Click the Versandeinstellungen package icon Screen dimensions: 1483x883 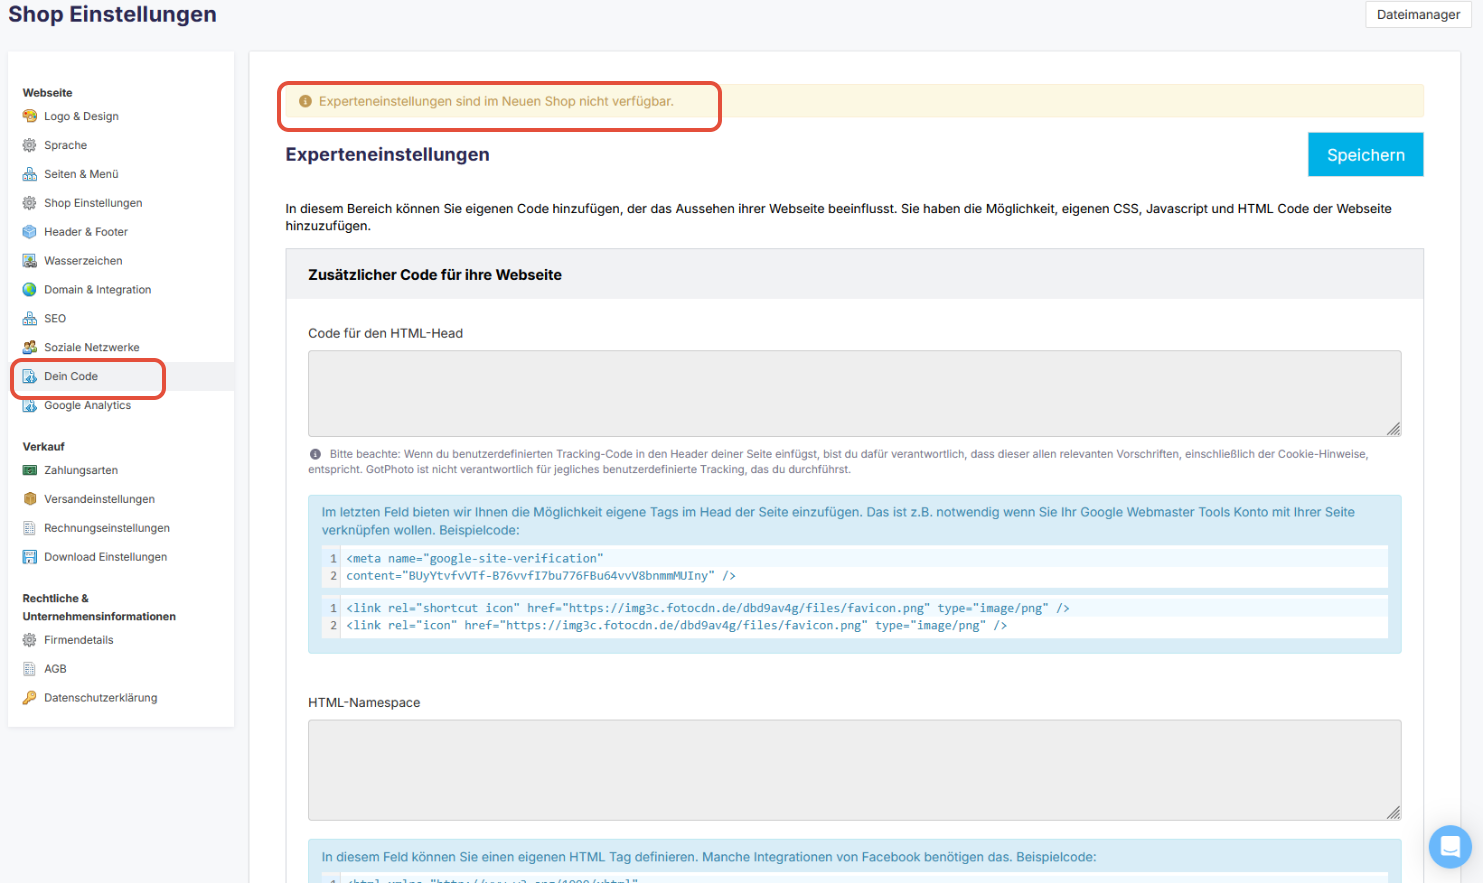30,499
